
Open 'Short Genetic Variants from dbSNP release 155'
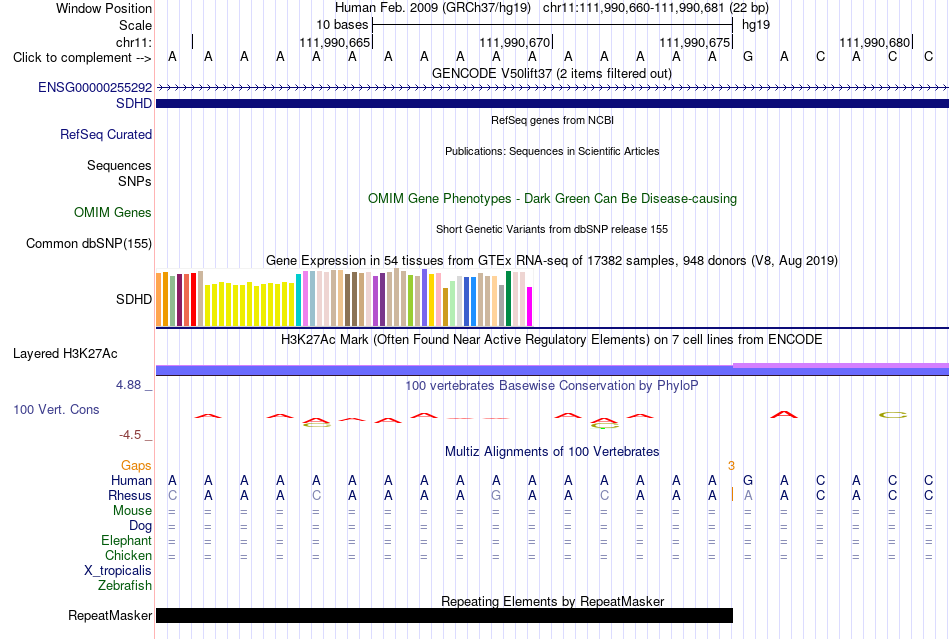pyautogui.click(x=552, y=230)
